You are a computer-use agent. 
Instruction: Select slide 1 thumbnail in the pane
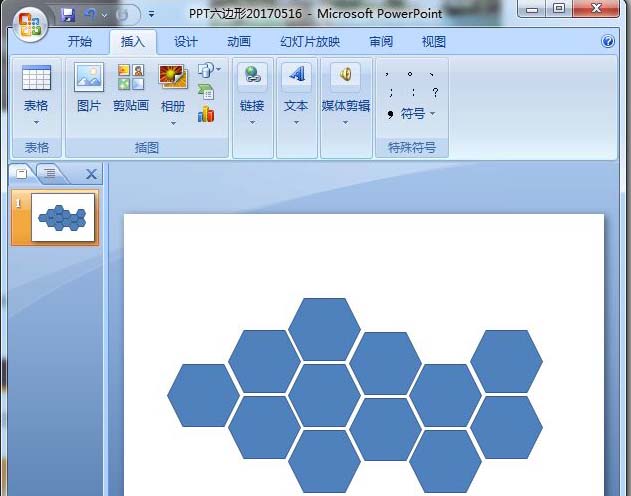pyautogui.click(x=63, y=217)
